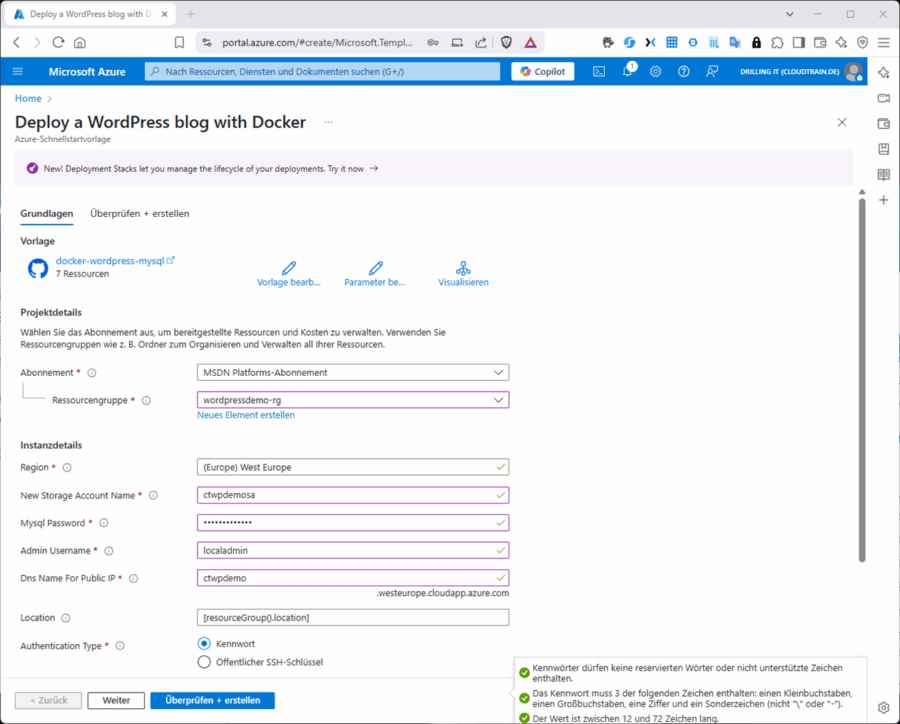Open the browser main menu icon
This screenshot has width=900, height=724.
point(884,42)
